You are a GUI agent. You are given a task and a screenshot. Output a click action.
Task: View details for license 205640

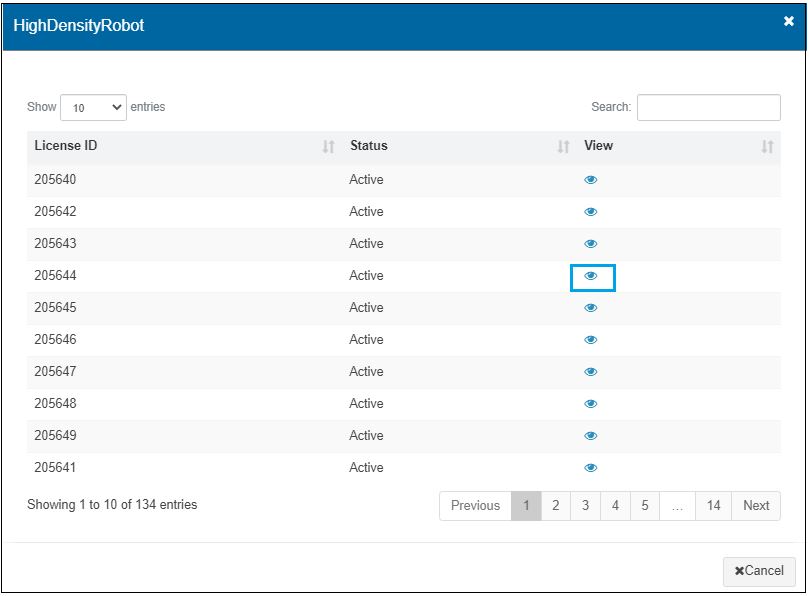click(591, 179)
